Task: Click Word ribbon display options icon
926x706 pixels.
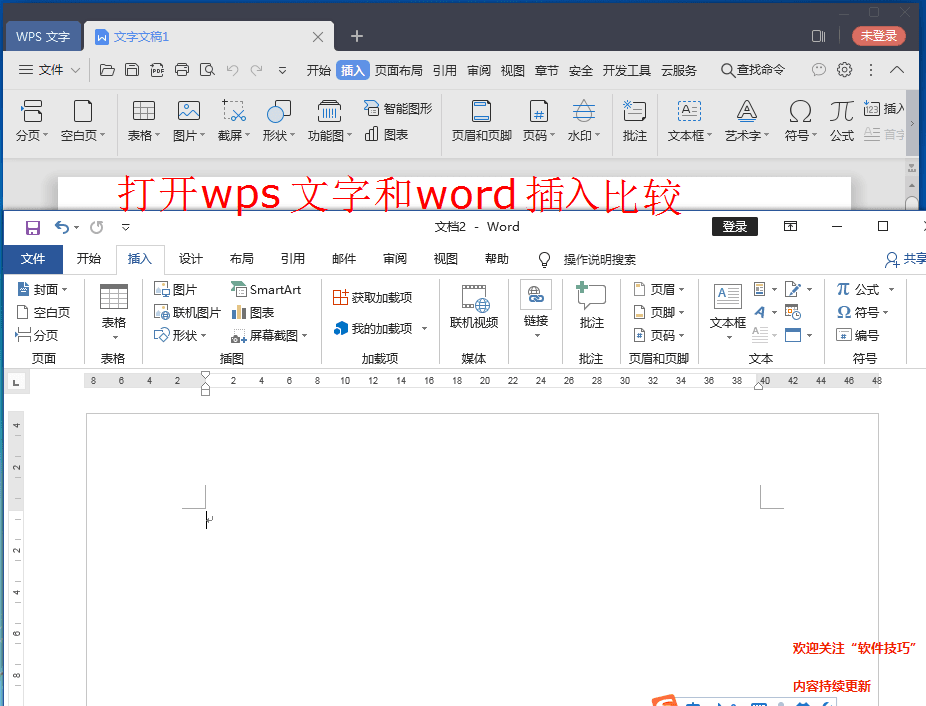Action: (x=790, y=226)
